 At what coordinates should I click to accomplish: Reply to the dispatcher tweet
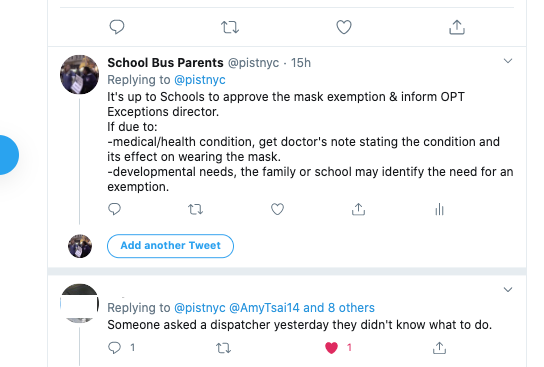click(114, 348)
